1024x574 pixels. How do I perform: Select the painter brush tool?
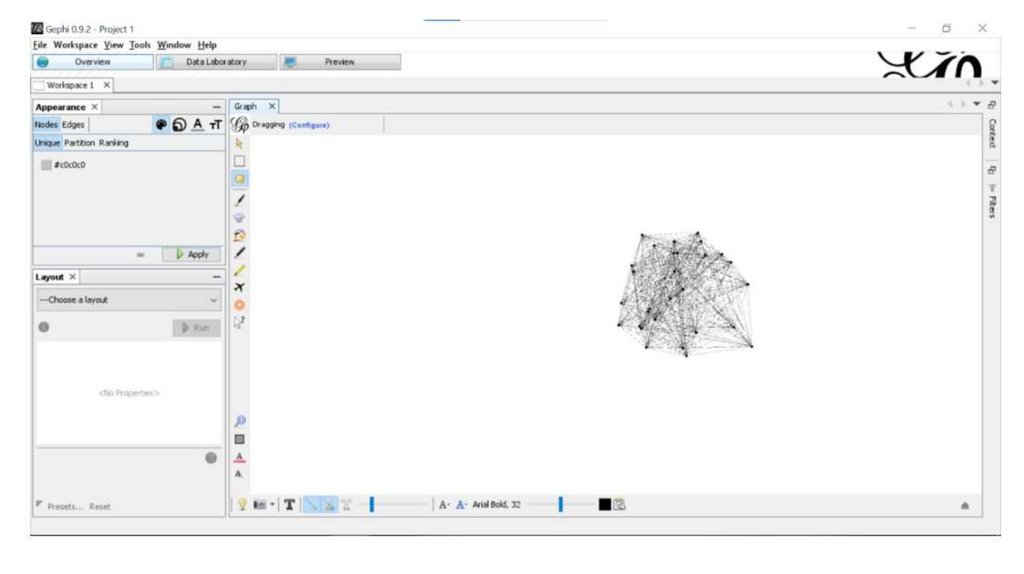[240, 200]
